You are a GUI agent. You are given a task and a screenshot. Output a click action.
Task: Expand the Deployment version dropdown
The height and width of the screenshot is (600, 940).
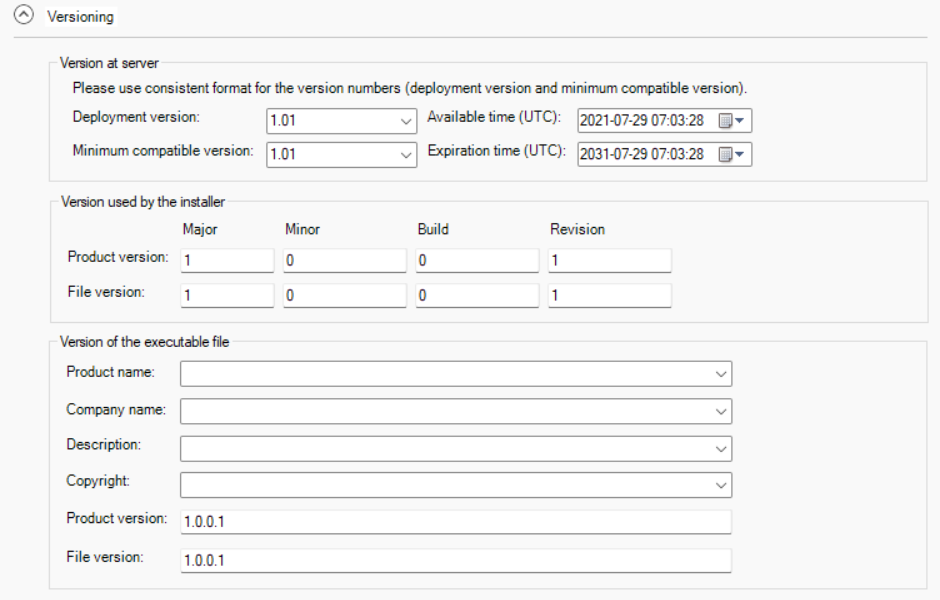(406, 121)
